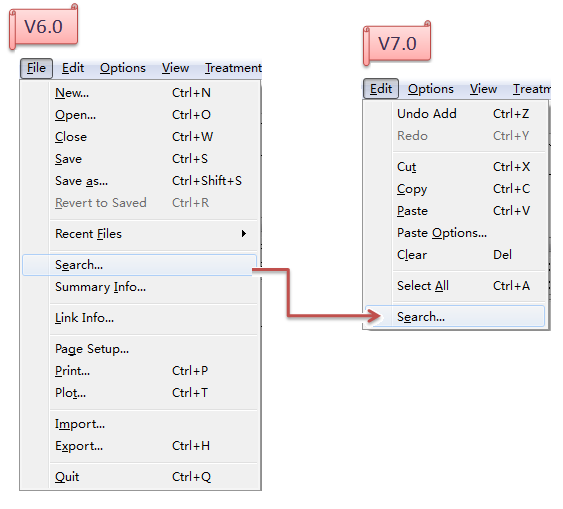The image size is (563, 509).
Task: Choose Open... from the File menu
Action: click(140, 115)
